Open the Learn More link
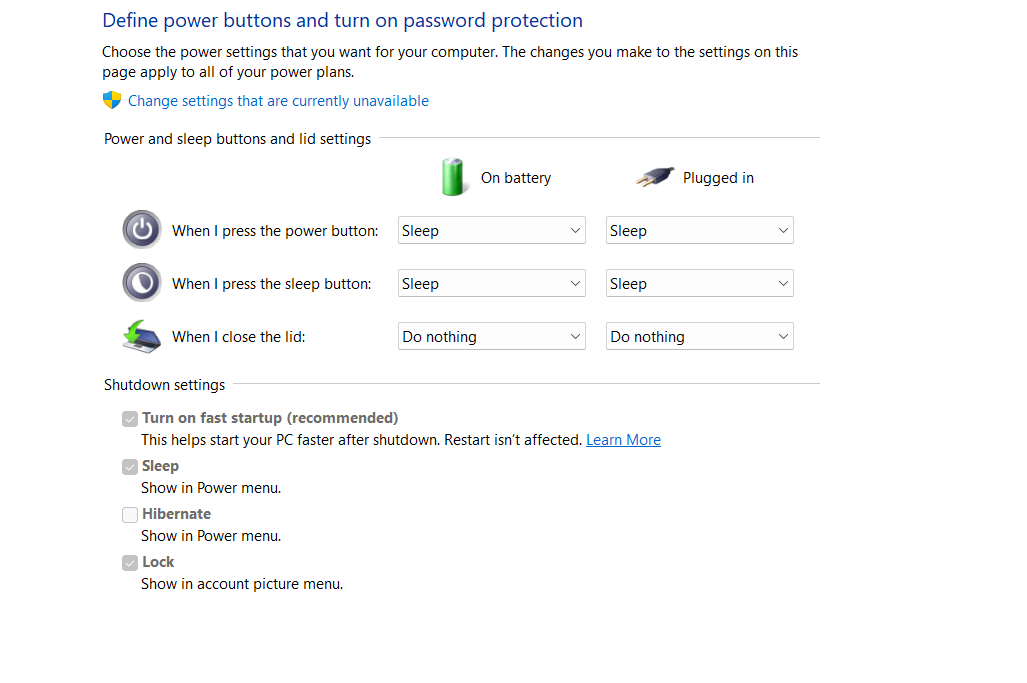1027x683 pixels. [623, 440]
